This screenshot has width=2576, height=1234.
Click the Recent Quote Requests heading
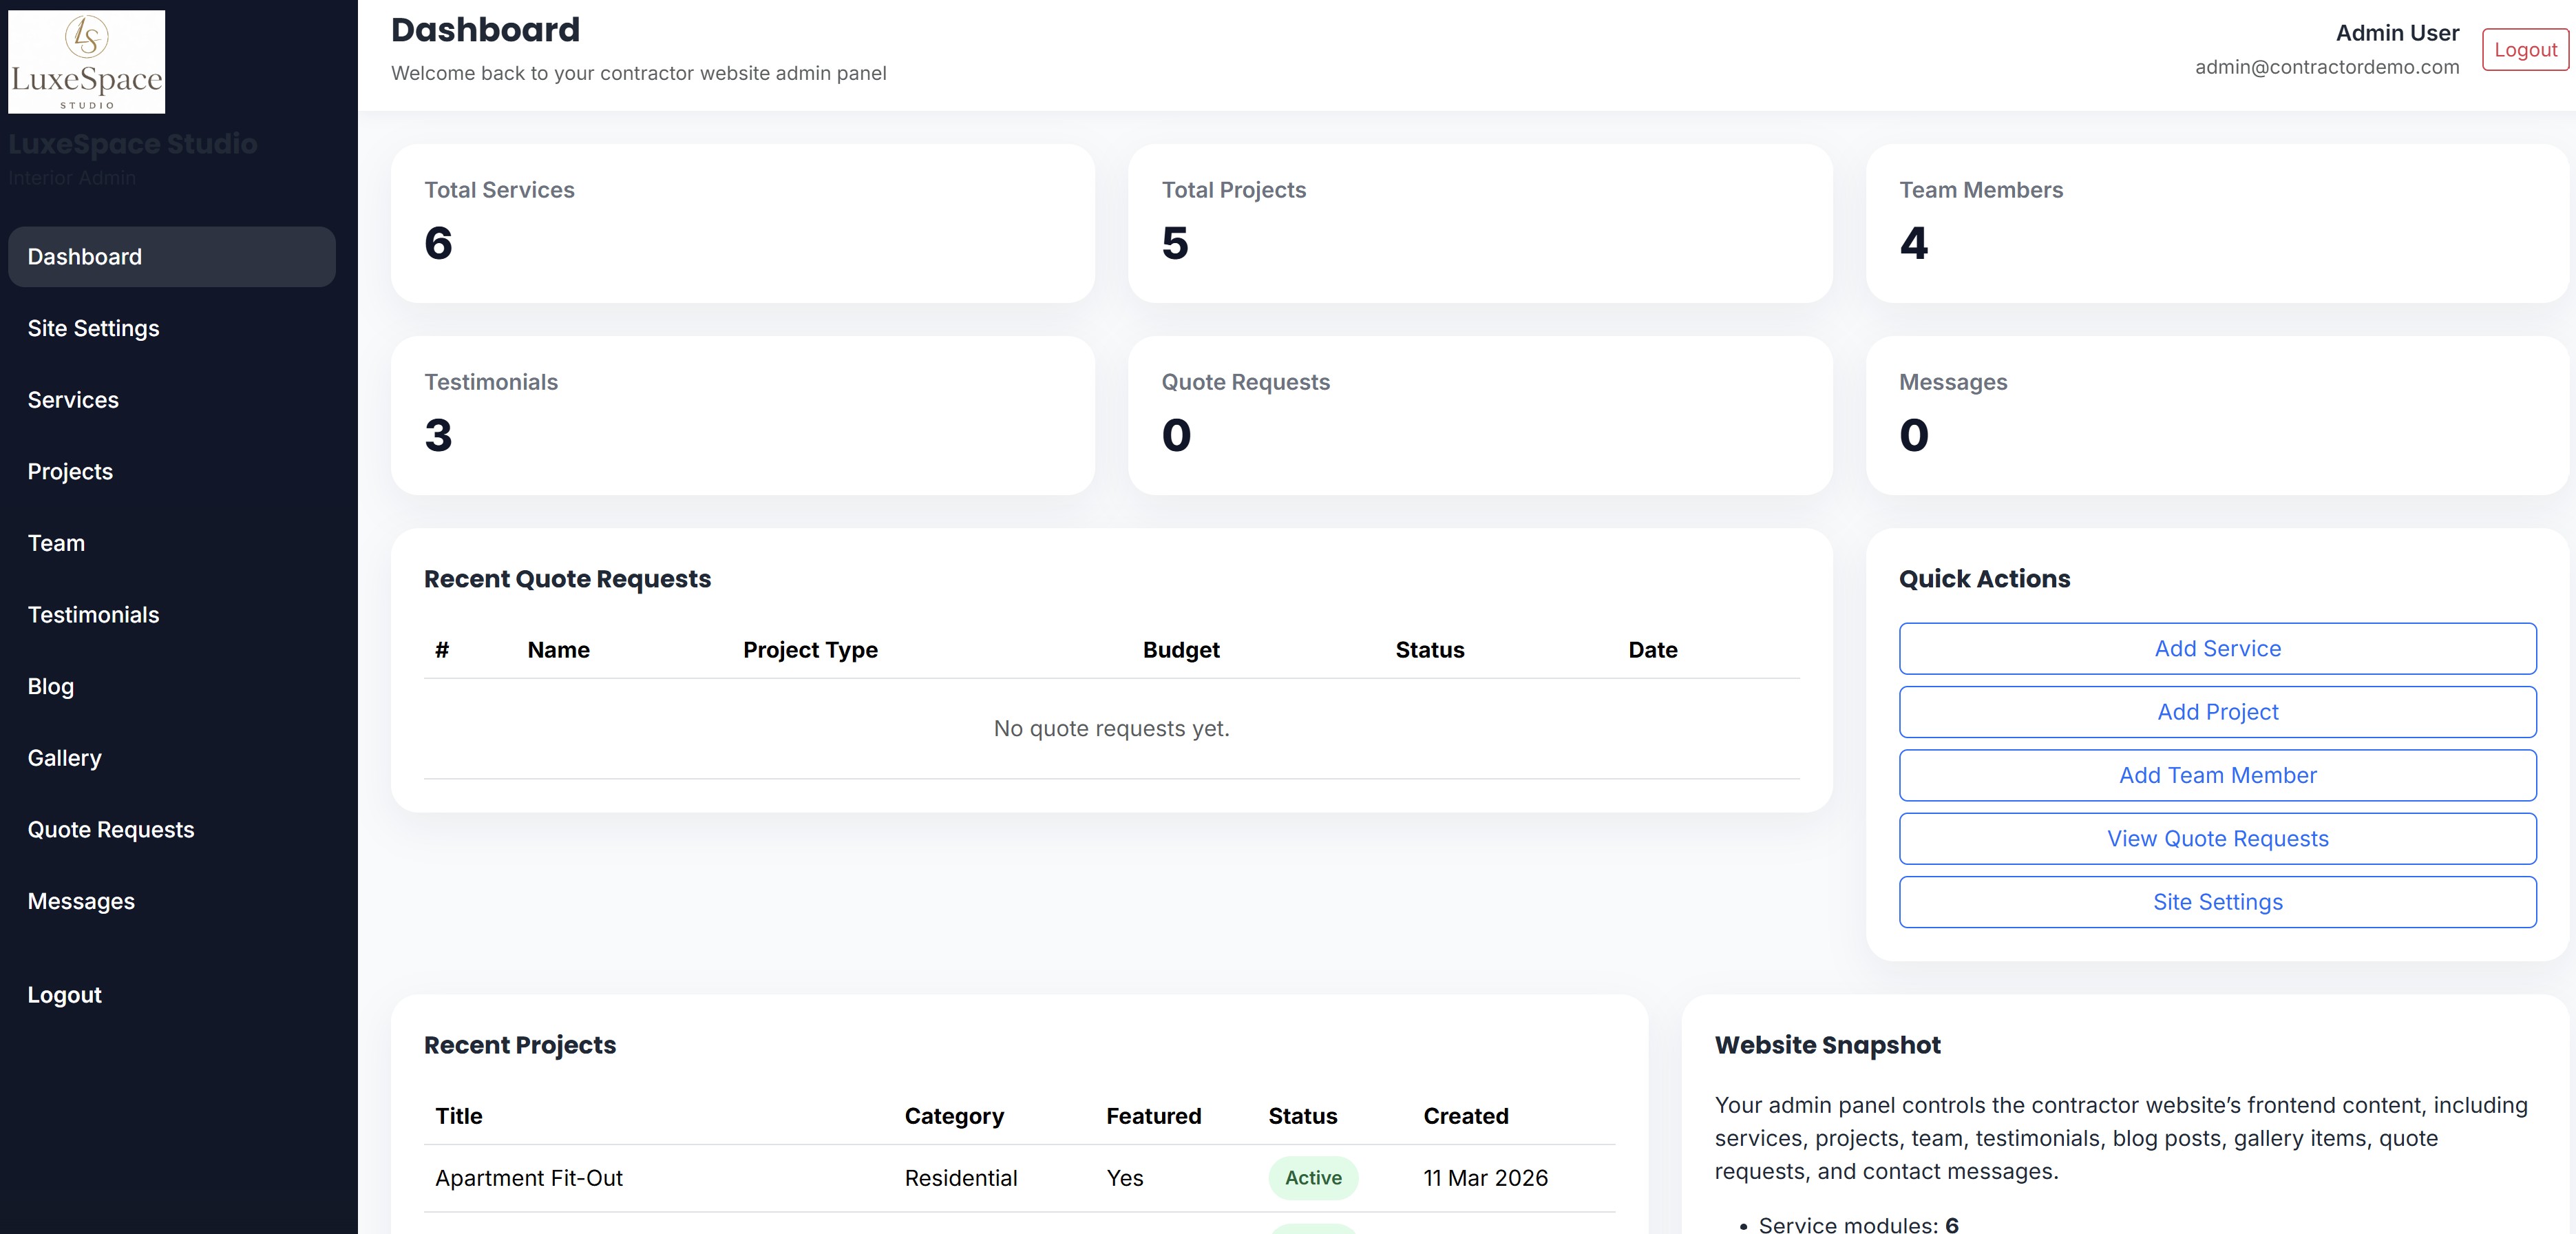567,579
